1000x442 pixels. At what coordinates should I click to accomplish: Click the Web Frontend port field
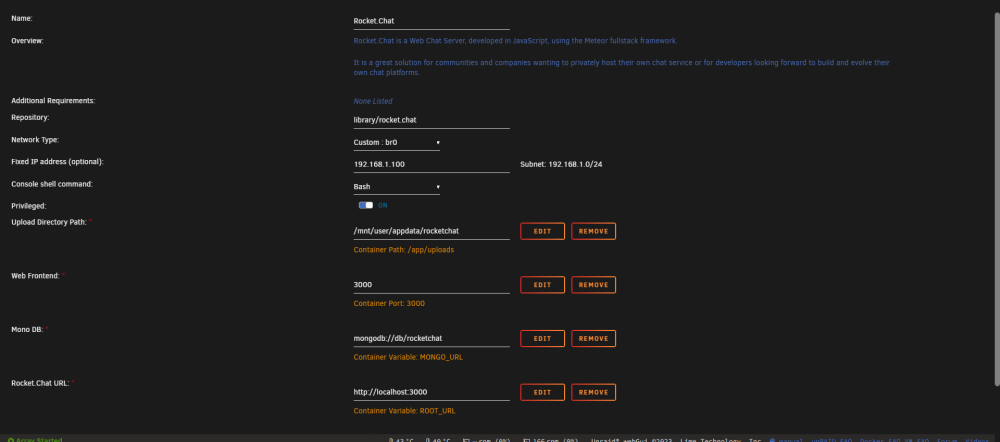tap(432, 285)
